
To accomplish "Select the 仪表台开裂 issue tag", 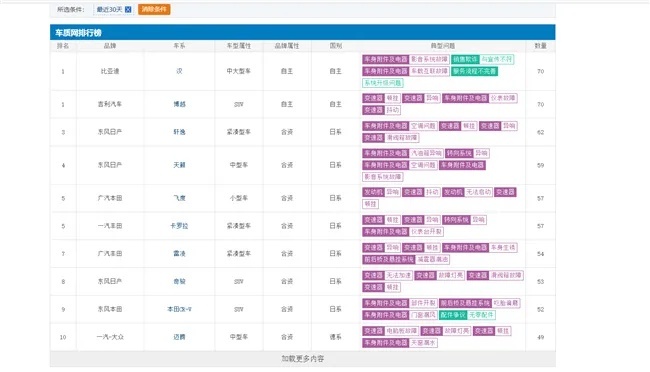I will click(427, 232).
